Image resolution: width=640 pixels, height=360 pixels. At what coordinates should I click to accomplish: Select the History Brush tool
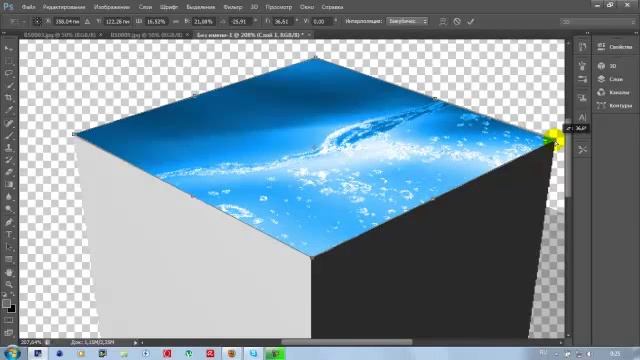coord(9,160)
